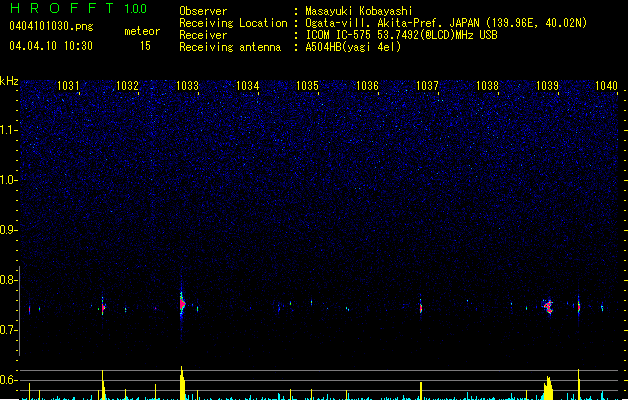Image resolution: width=629 pixels, height=400 pixels.
Task: Click the 0.9 frequency axis label
Action: click(x=9, y=230)
